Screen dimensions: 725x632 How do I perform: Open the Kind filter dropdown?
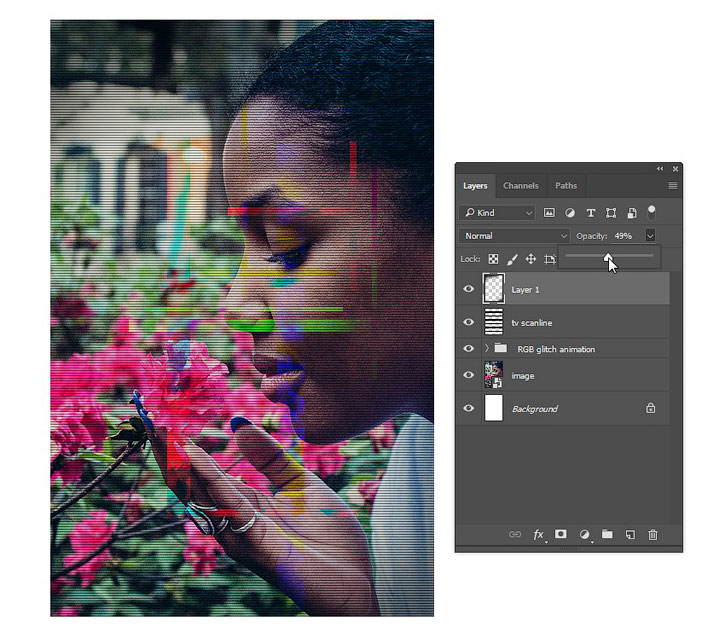point(497,213)
